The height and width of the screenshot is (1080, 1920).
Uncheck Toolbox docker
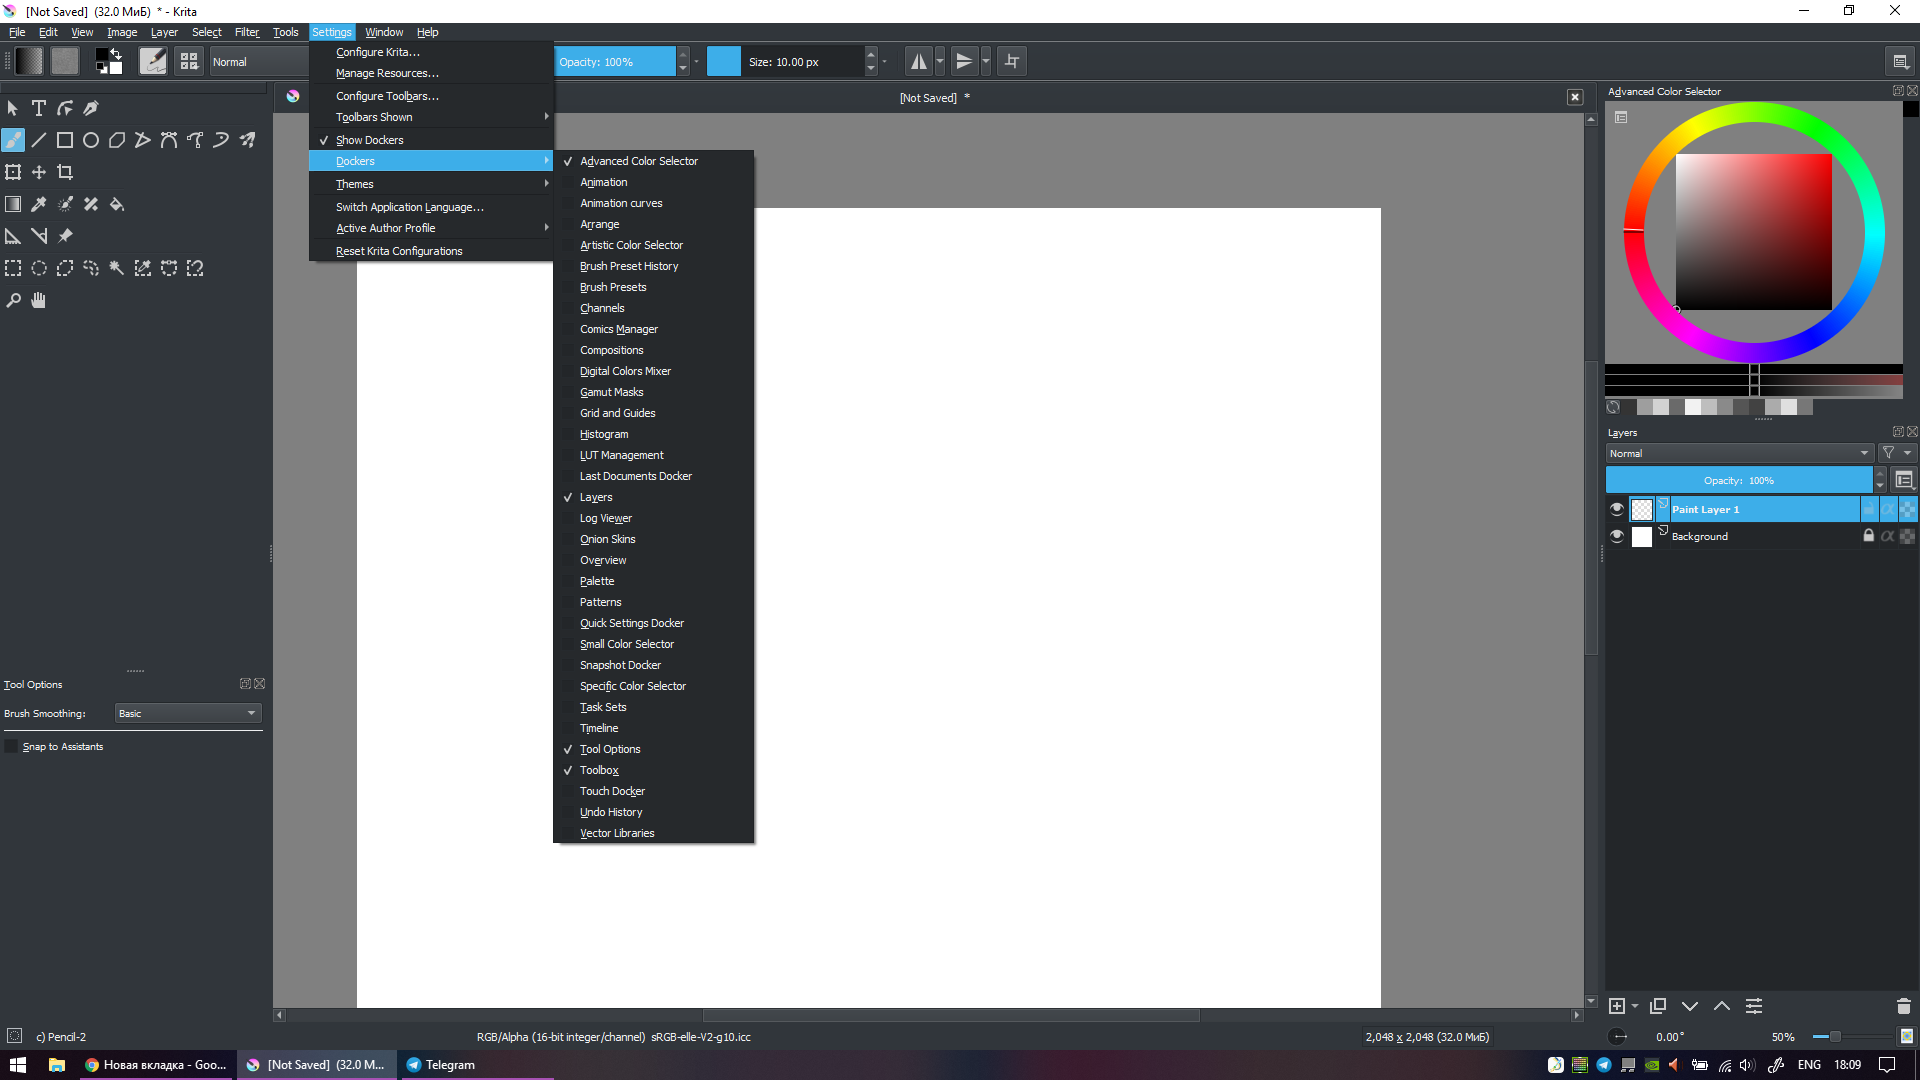pos(653,770)
